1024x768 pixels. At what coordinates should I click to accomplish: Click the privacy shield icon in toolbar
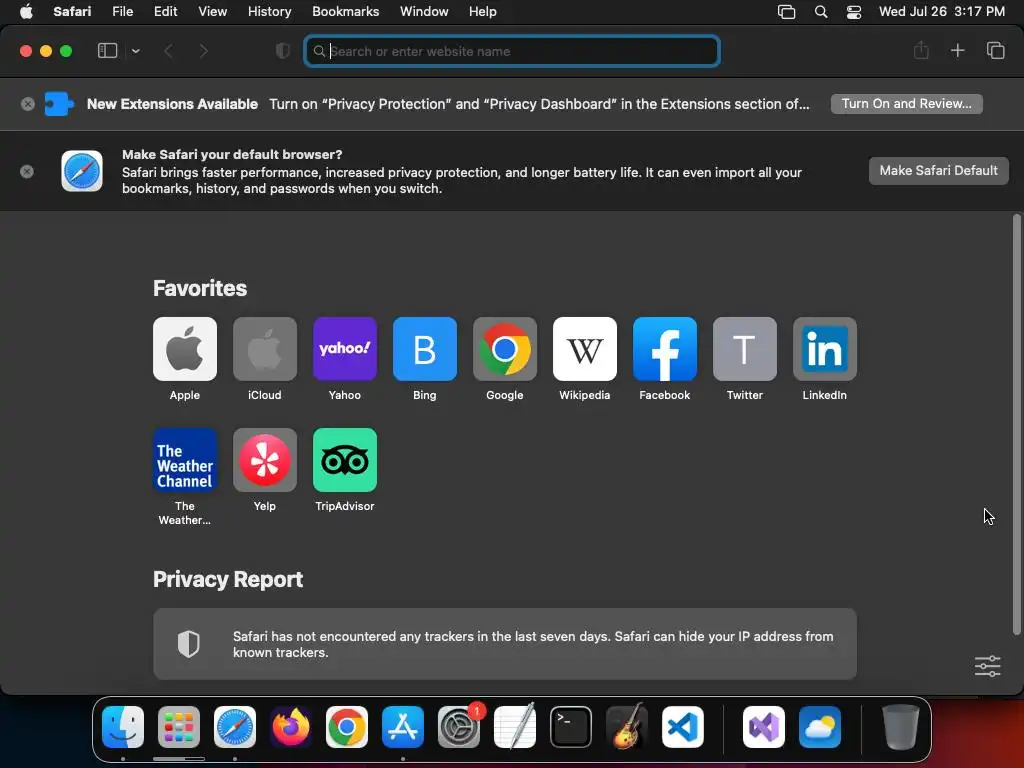283,50
